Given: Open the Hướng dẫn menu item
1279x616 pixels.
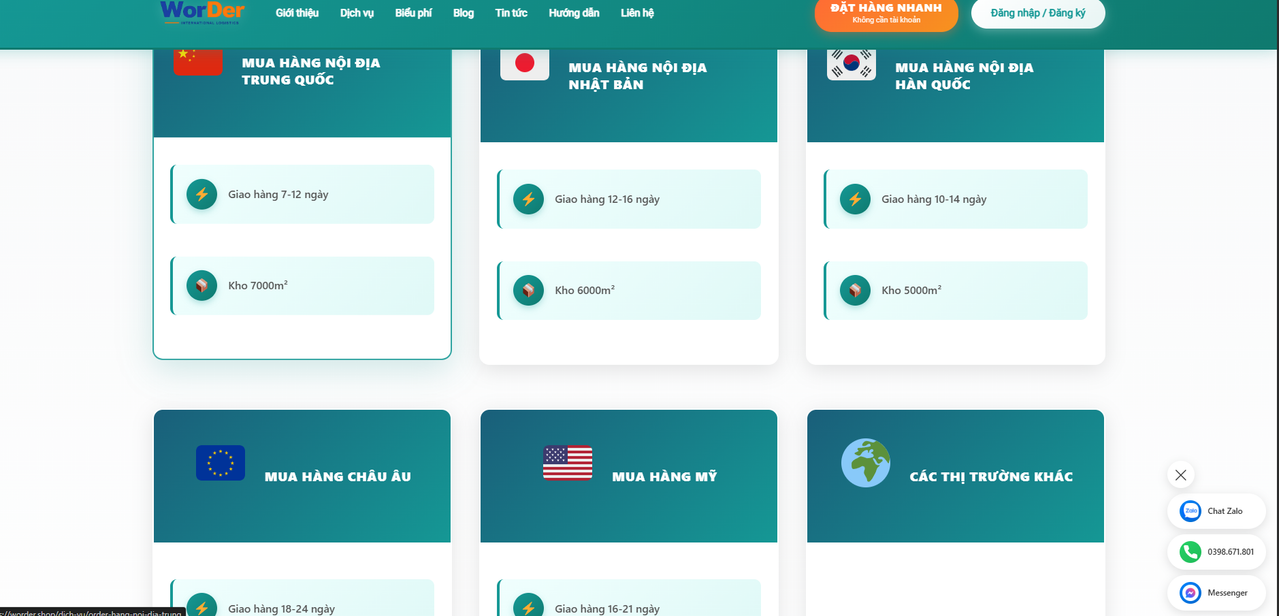Looking at the screenshot, I should point(574,13).
